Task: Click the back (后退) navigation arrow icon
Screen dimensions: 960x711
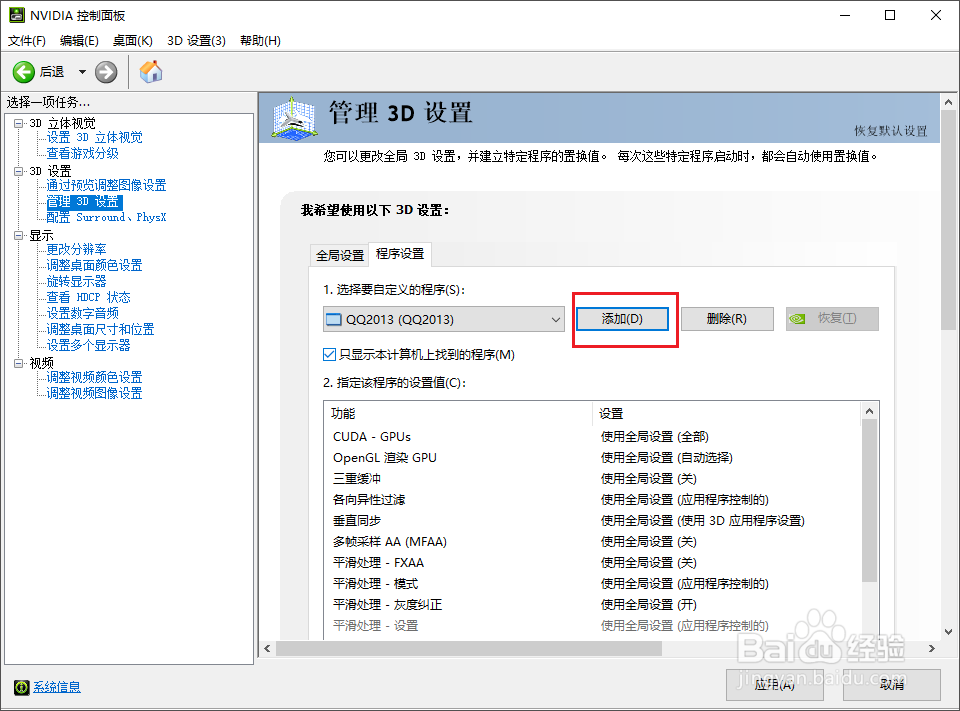Action: [24, 71]
